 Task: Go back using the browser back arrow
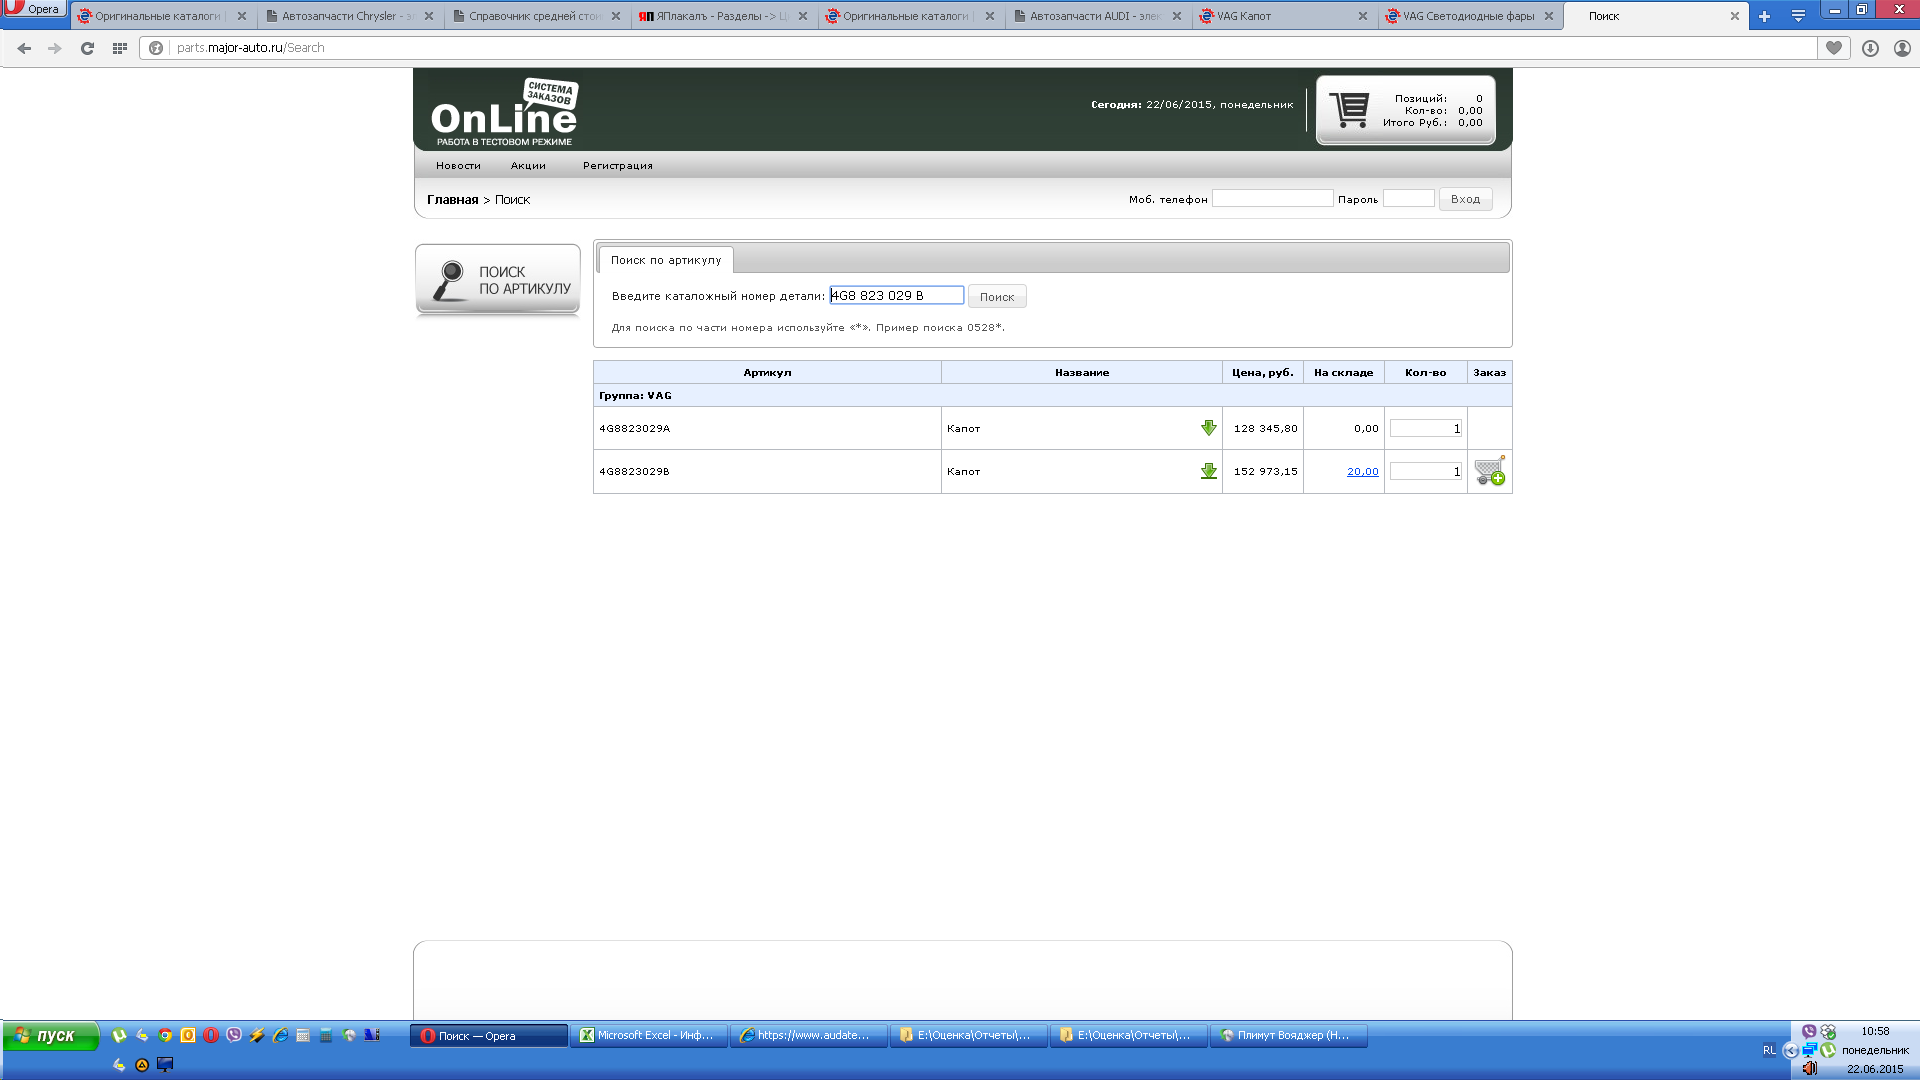(x=24, y=48)
